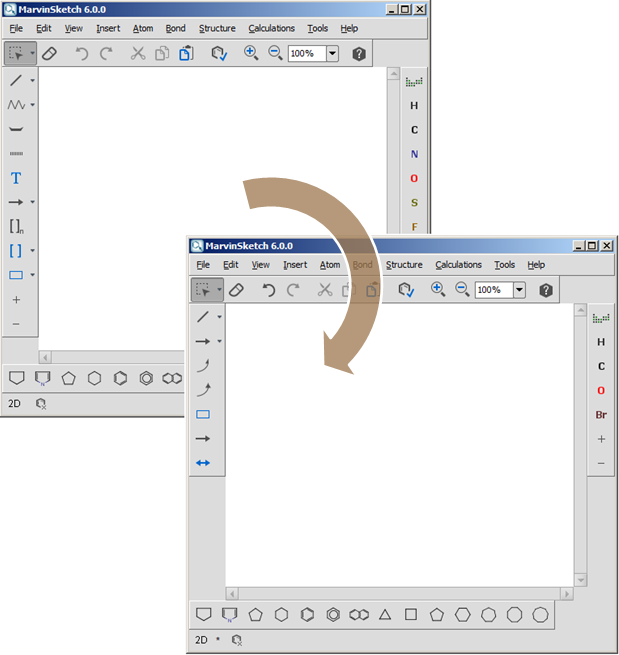The width and height of the screenshot is (619, 655).
Task: Expand the selection tool dropdown arrow in the back window
Action: tap(32, 54)
